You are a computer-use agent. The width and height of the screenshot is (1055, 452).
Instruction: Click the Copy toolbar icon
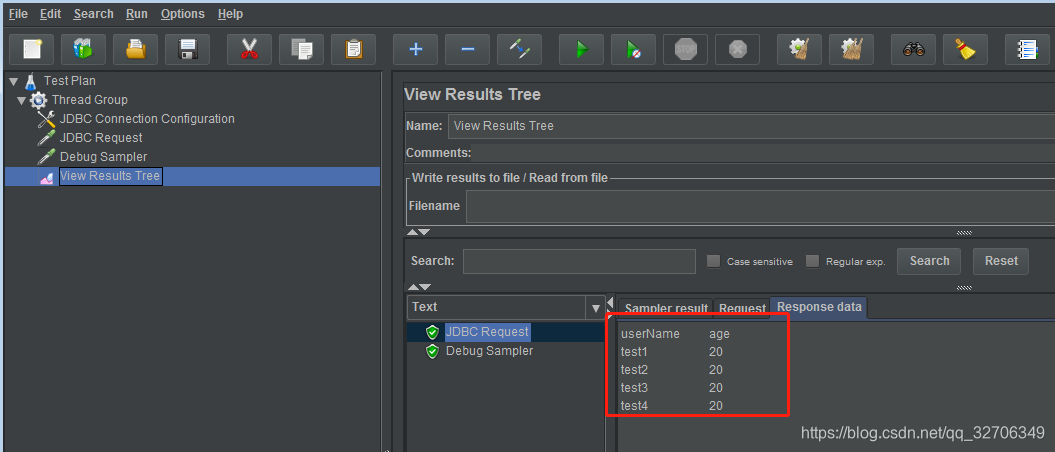[x=301, y=49]
